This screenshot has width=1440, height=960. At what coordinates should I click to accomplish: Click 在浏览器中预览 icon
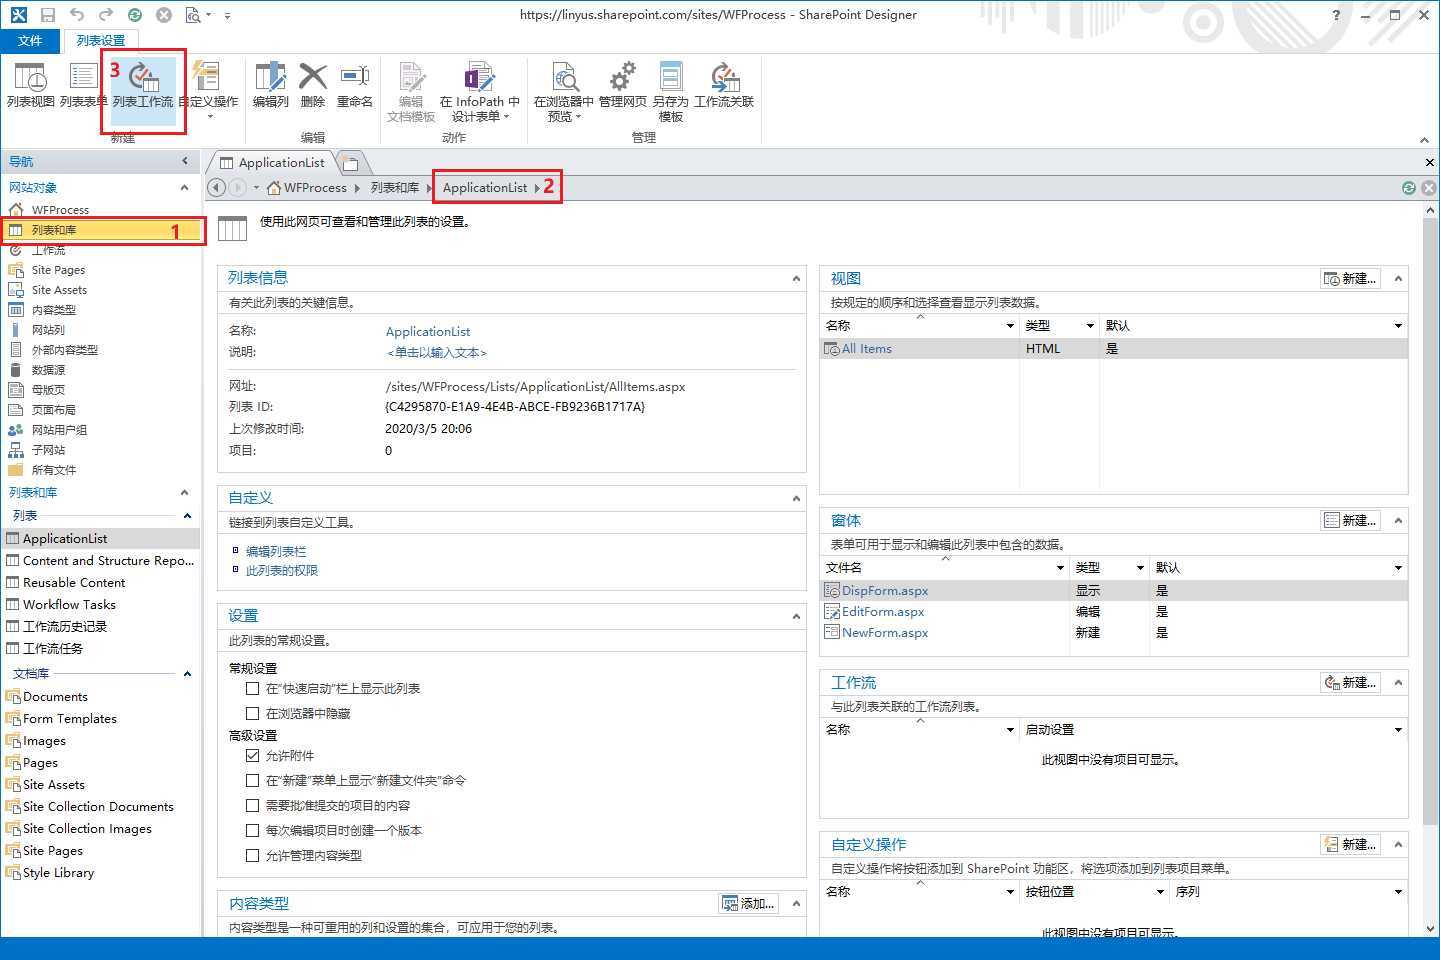tap(564, 92)
